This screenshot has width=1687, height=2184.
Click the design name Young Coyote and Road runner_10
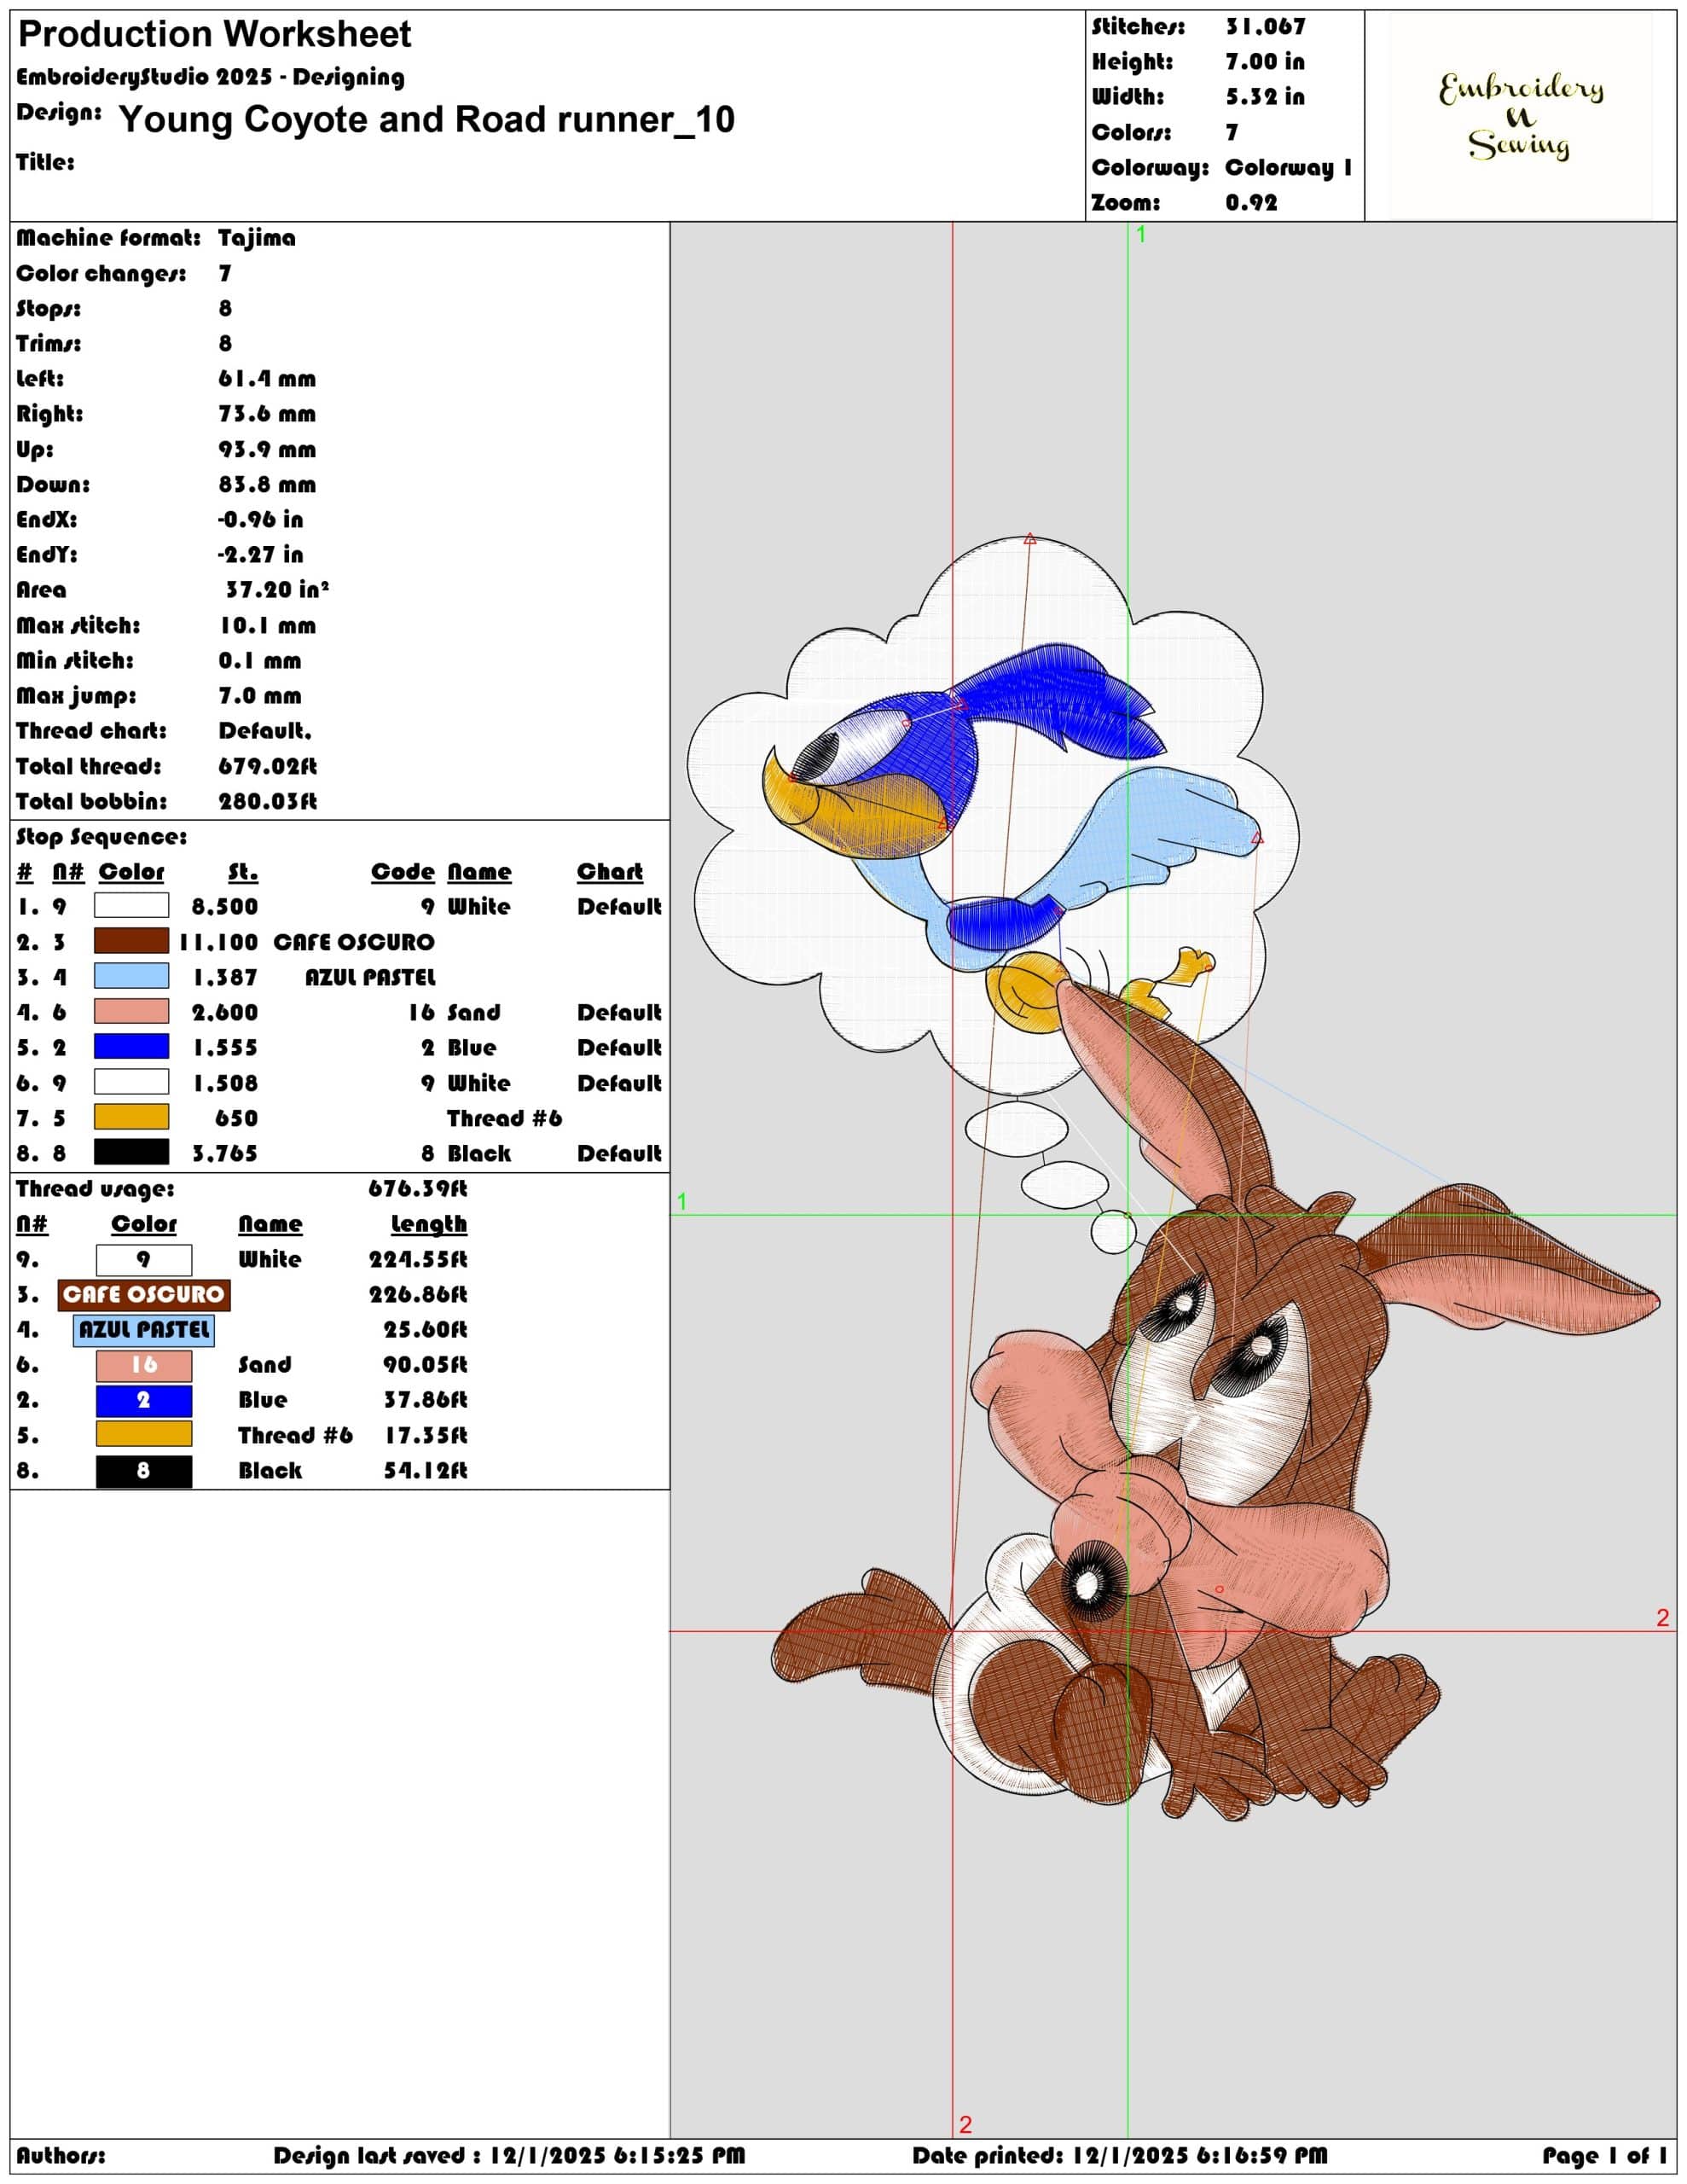point(427,120)
